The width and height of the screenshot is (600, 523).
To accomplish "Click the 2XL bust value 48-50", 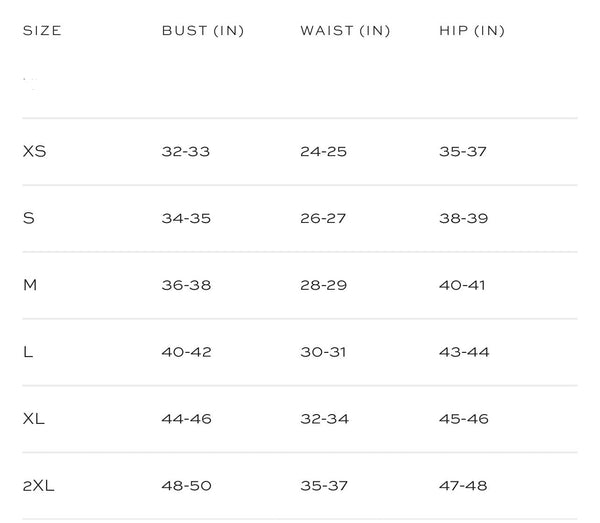I will tap(186, 486).
